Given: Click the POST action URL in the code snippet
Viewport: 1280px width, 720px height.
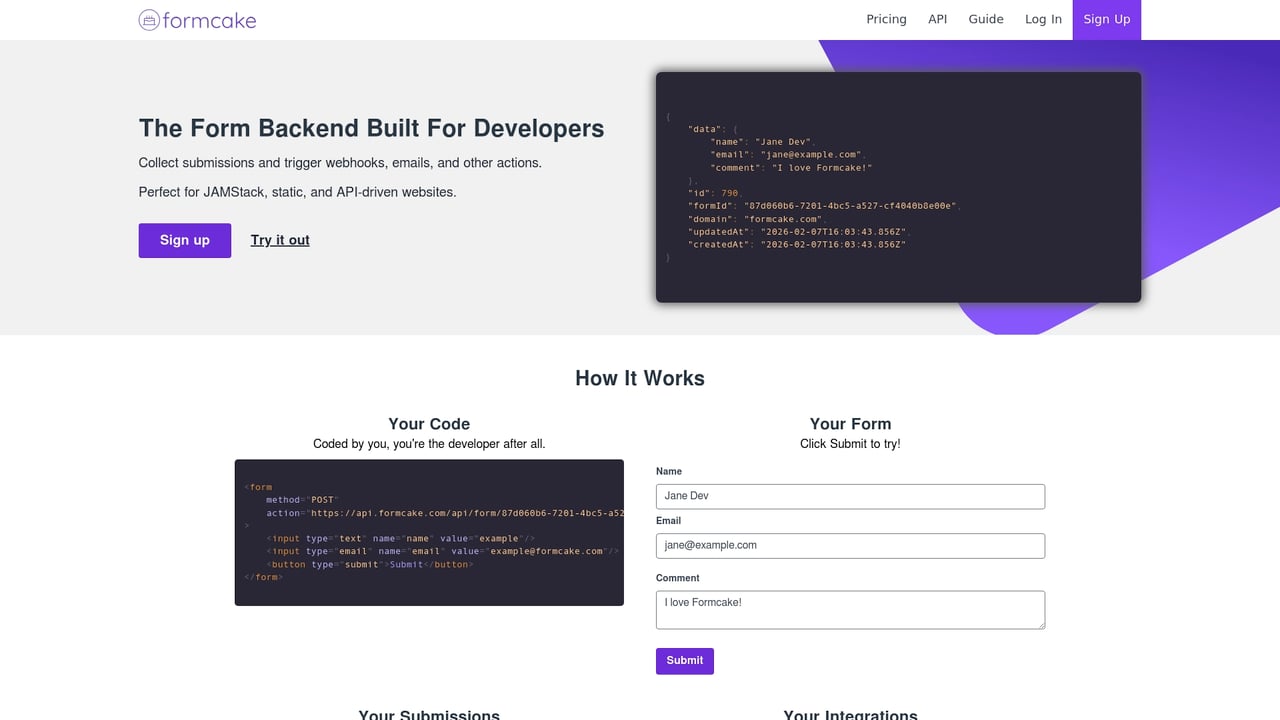Looking at the screenshot, I should pyautogui.click(x=447, y=512).
